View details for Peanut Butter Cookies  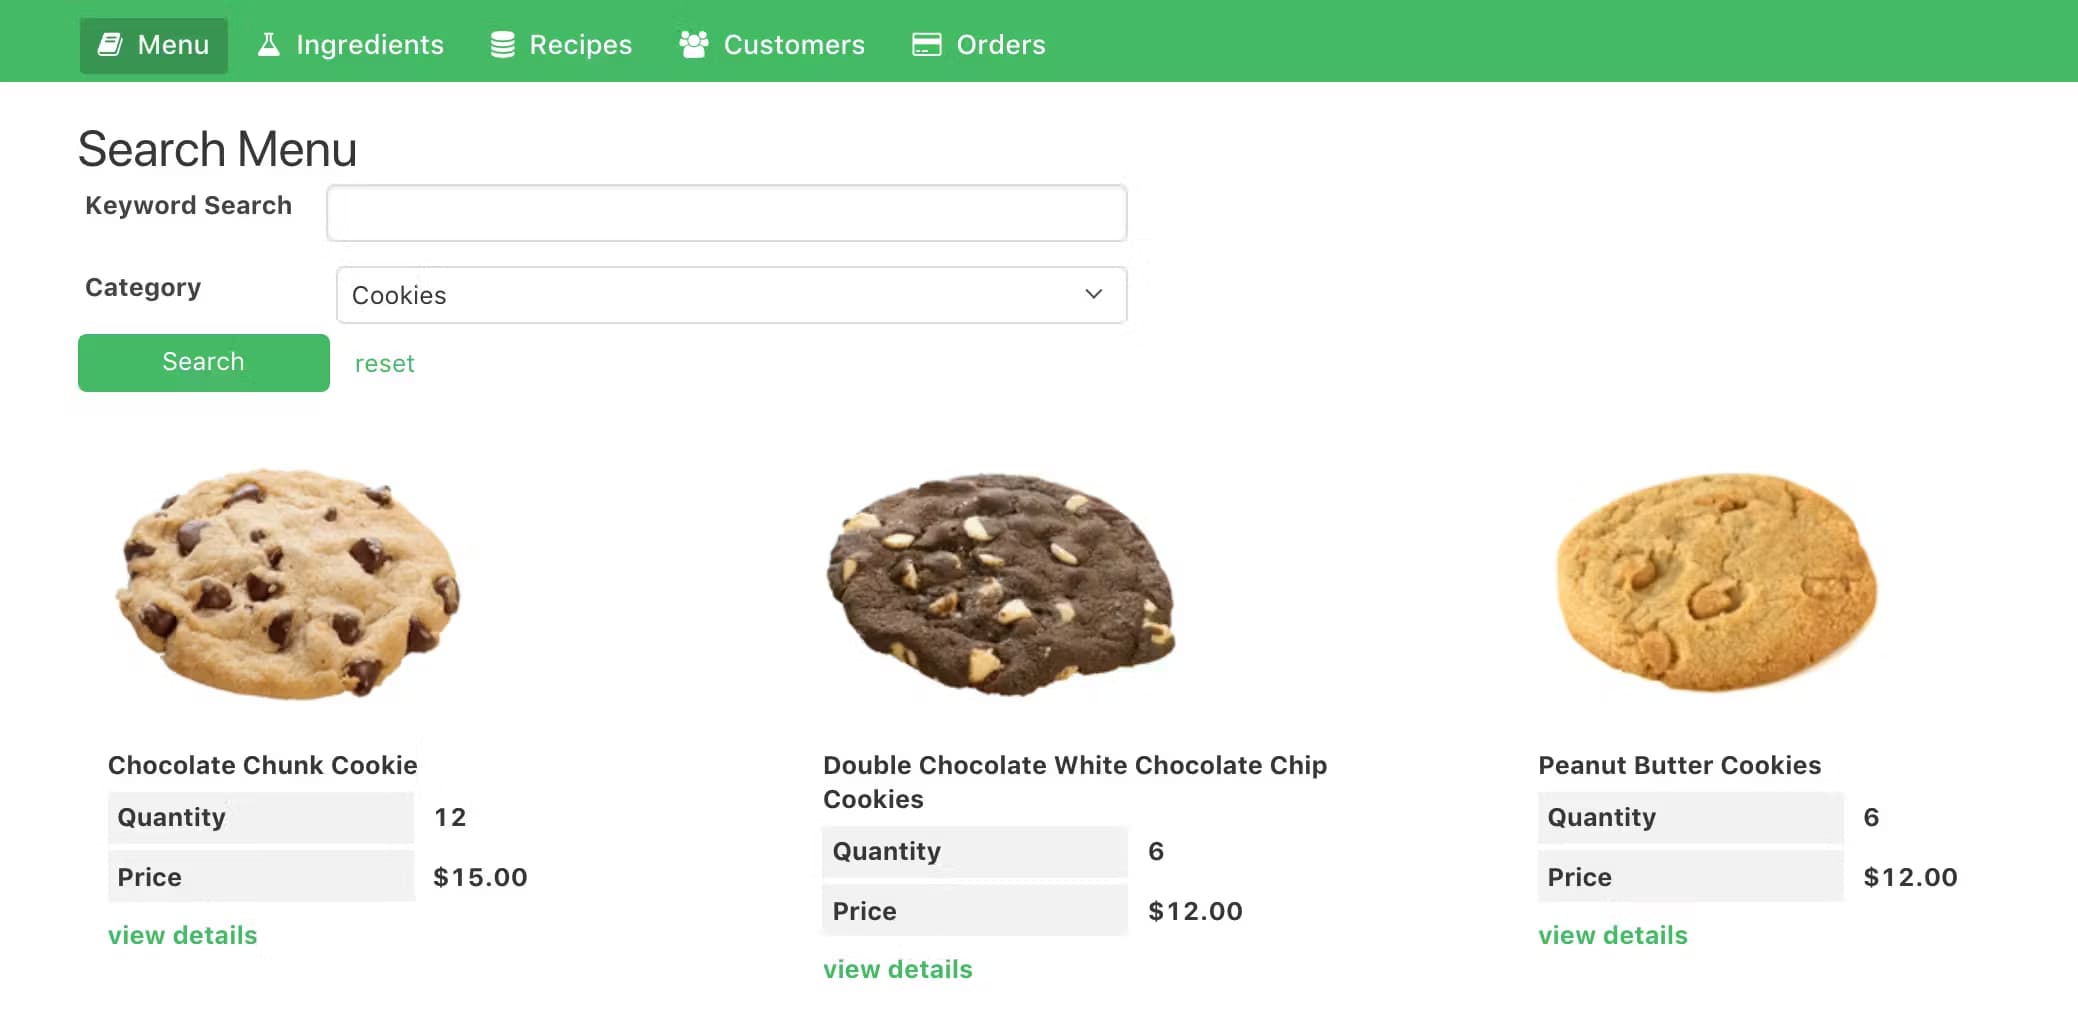1612,935
